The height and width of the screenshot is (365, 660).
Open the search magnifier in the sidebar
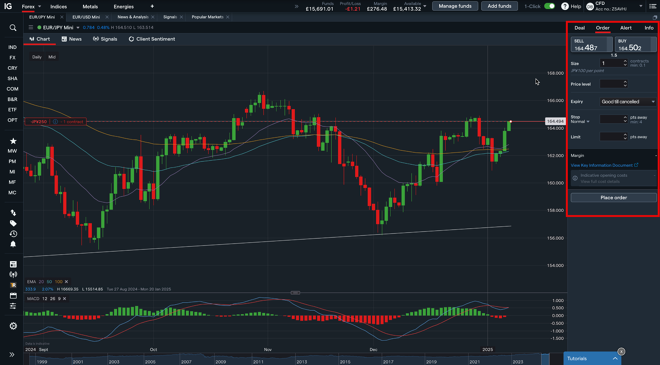pos(13,28)
